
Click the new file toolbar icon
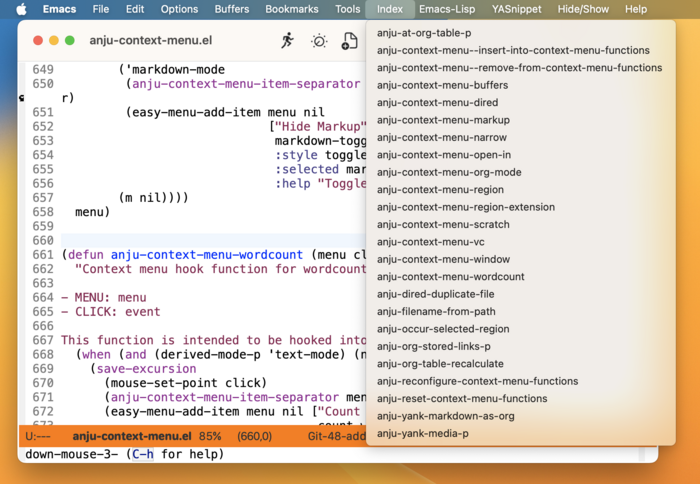pyautogui.click(x=350, y=41)
